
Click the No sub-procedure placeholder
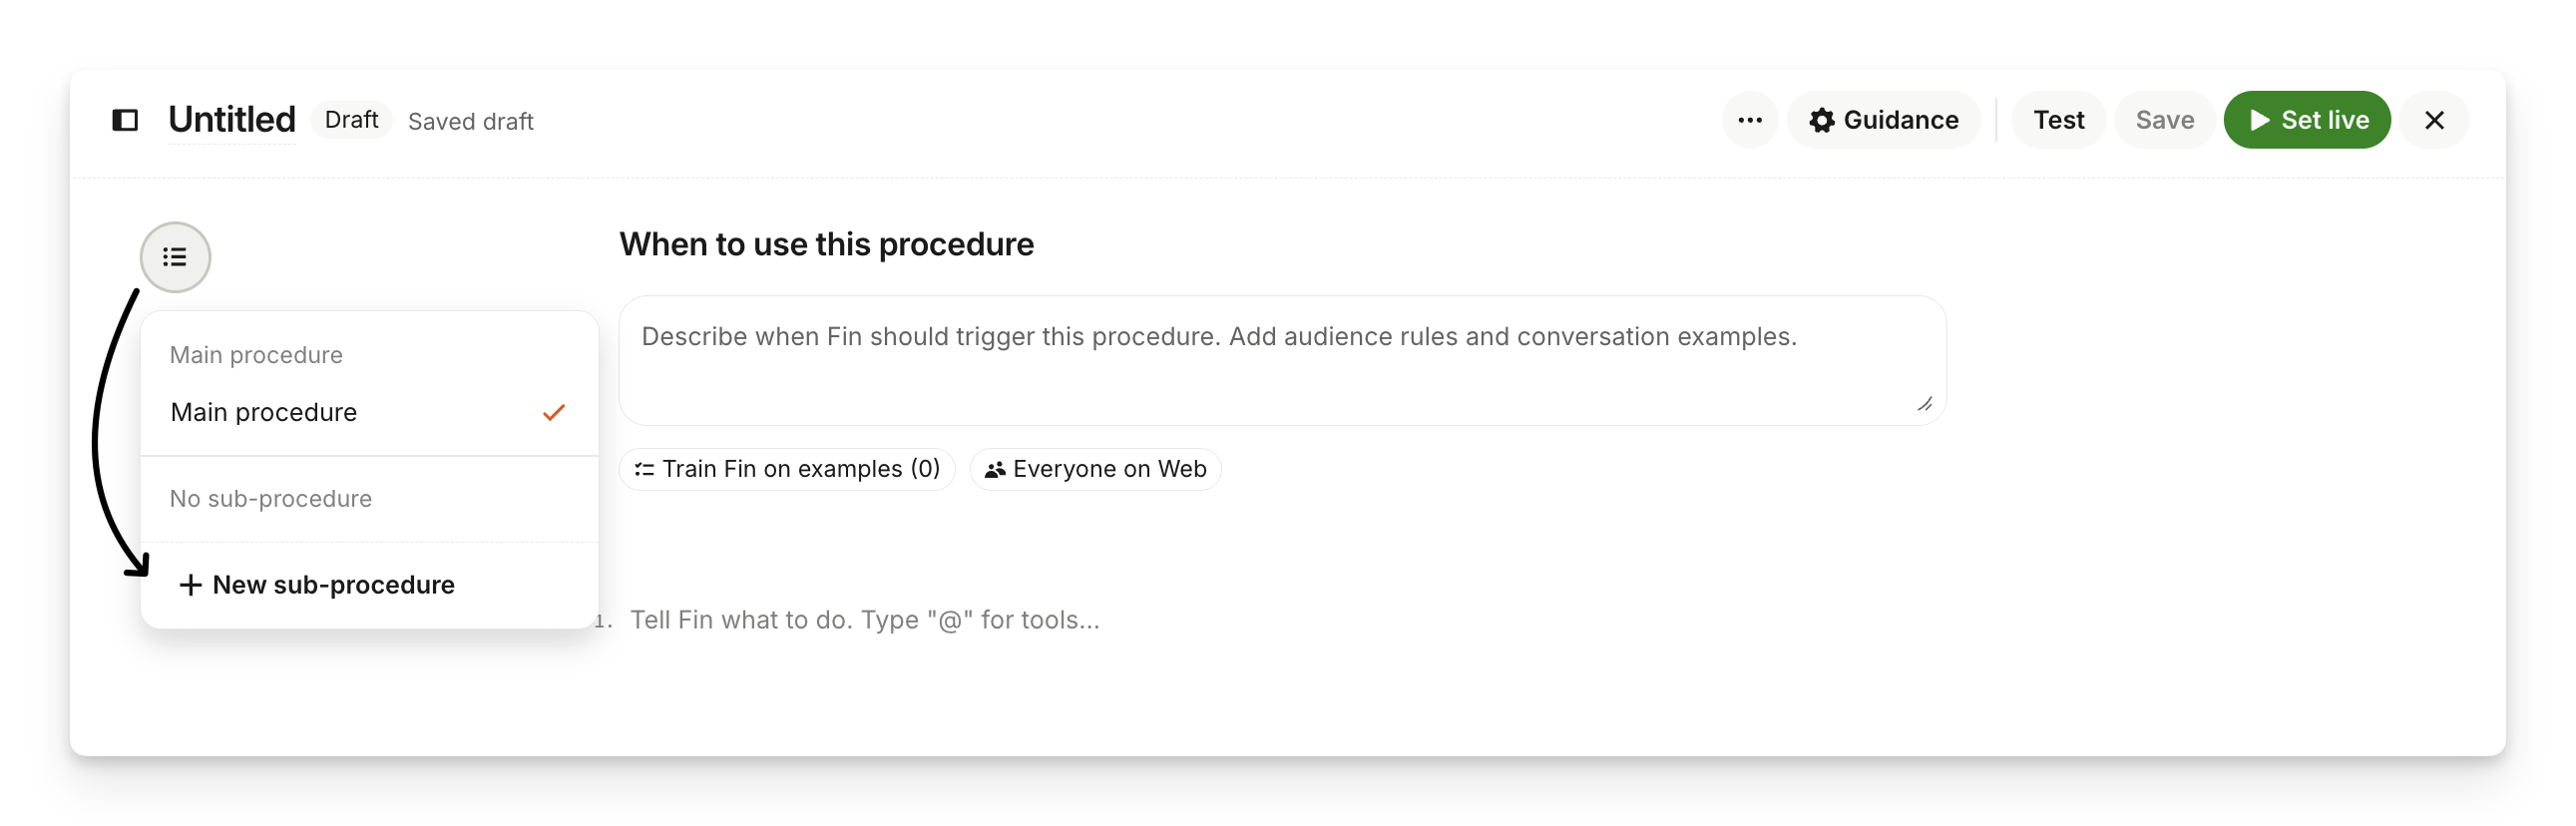[x=271, y=499]
